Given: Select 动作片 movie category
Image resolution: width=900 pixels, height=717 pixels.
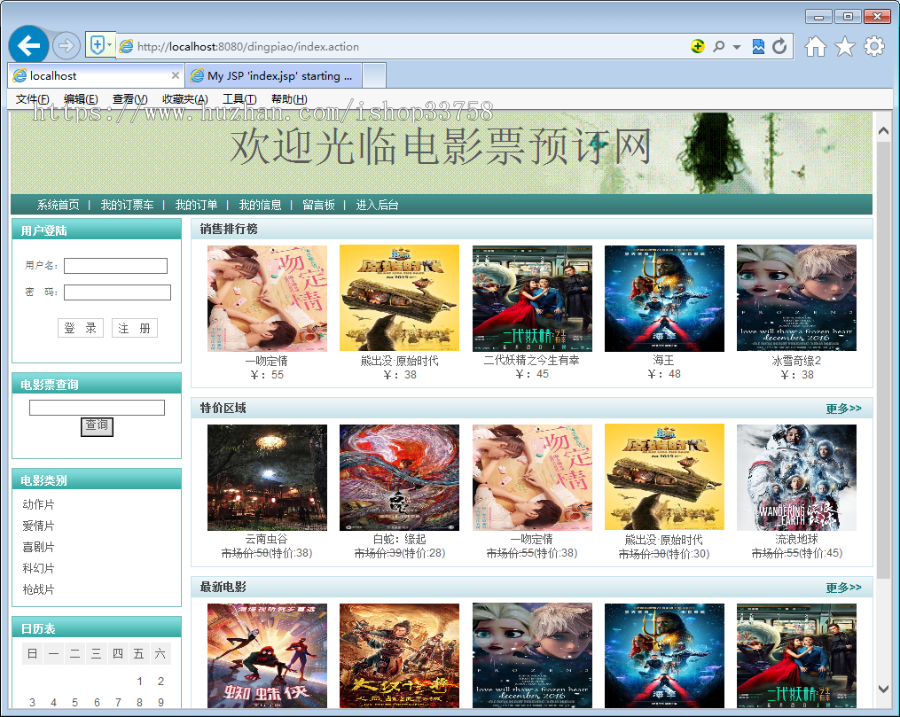Looking at the screenshot, I should click(x=38, y=505).
